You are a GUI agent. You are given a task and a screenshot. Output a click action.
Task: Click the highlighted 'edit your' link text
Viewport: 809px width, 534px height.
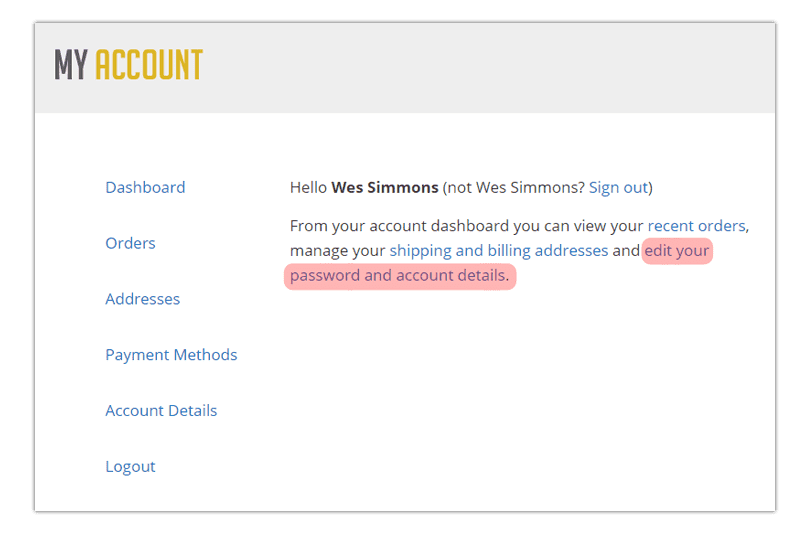[x=677, y=251]
